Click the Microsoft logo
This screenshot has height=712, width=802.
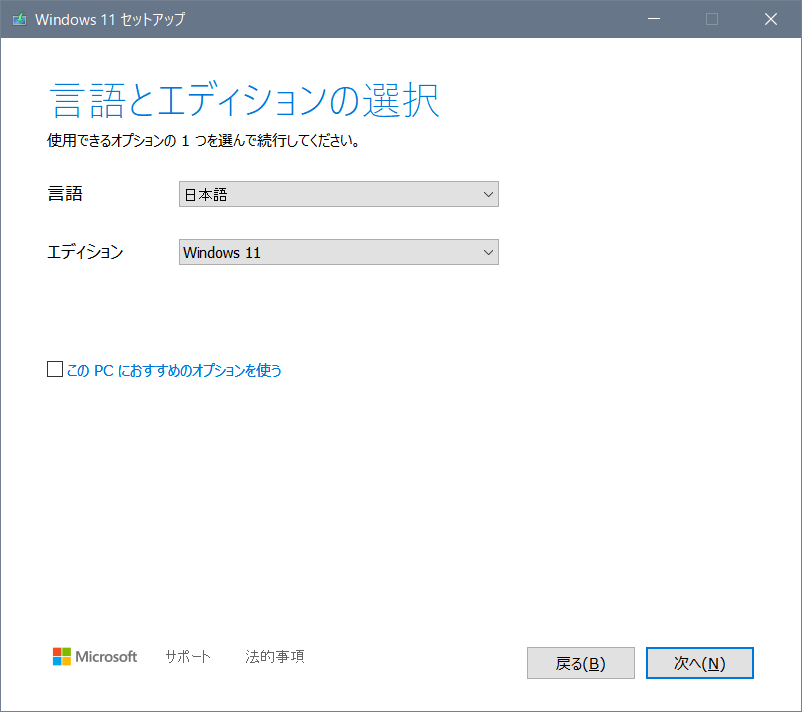(95, 656)
